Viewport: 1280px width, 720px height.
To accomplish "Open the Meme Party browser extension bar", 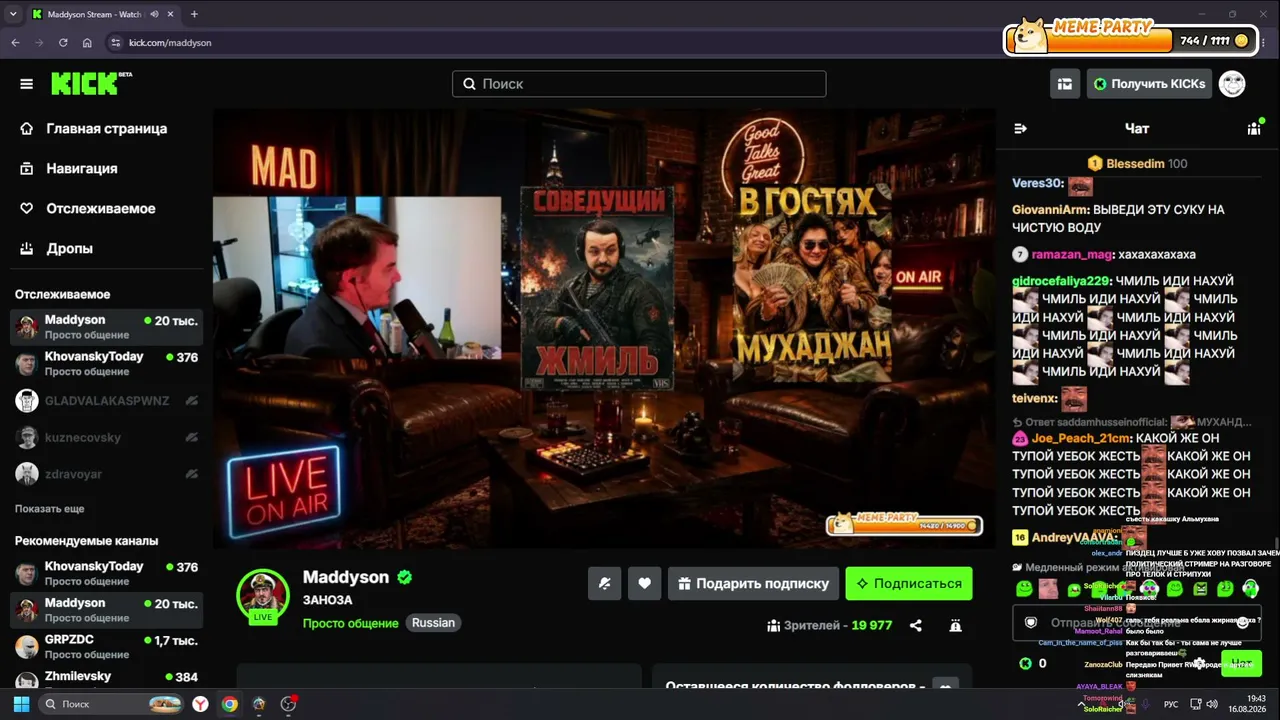I will tap(1131, 39).
